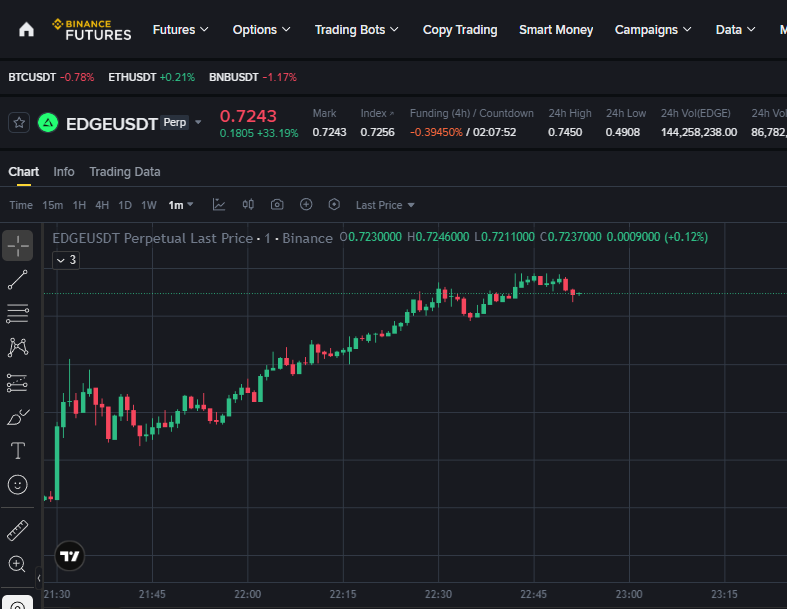
Task: Open the 1m interval dropdown
Action: click(181, 205)
